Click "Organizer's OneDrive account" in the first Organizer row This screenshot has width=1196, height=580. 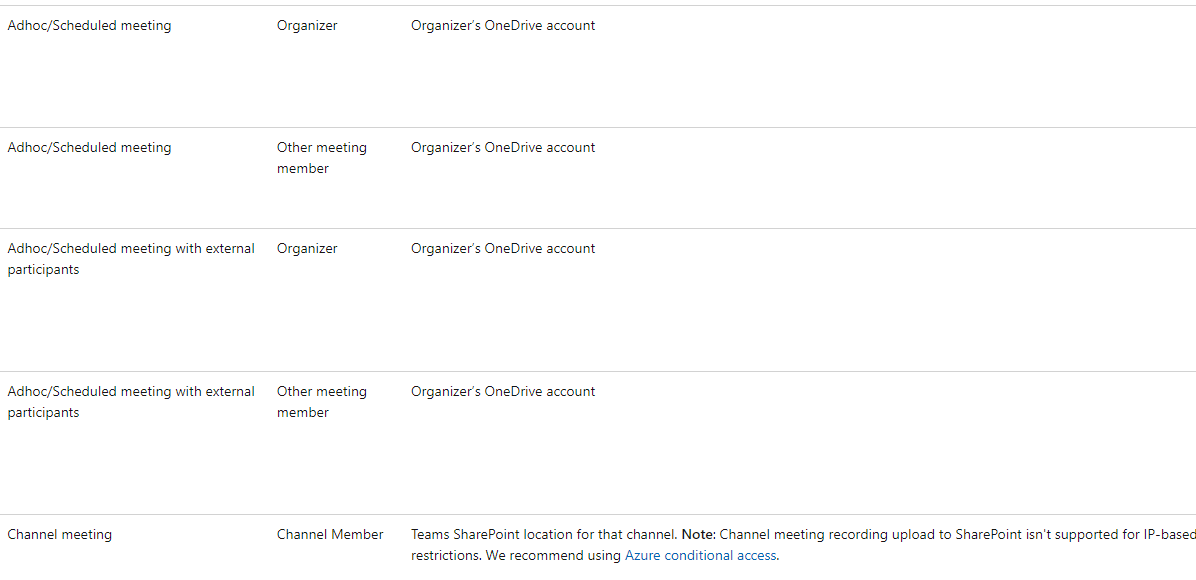click(x=503, y=25)
